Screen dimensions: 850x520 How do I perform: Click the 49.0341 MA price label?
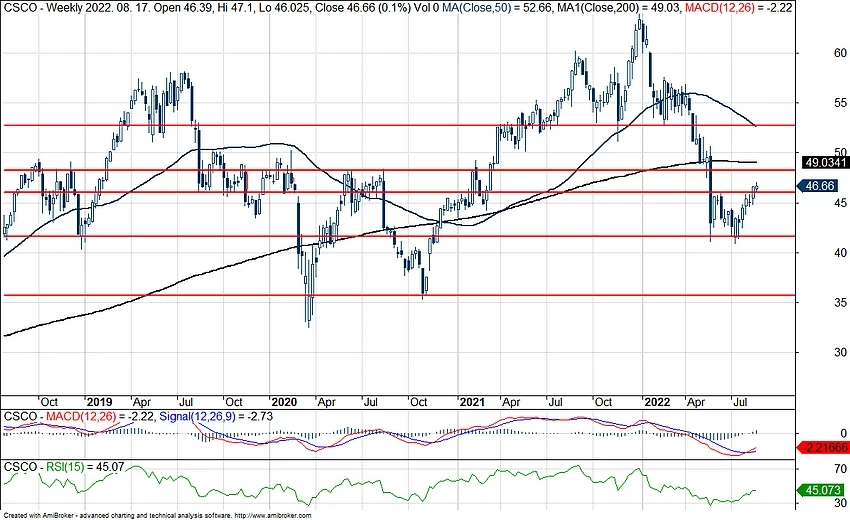(826, 162)
